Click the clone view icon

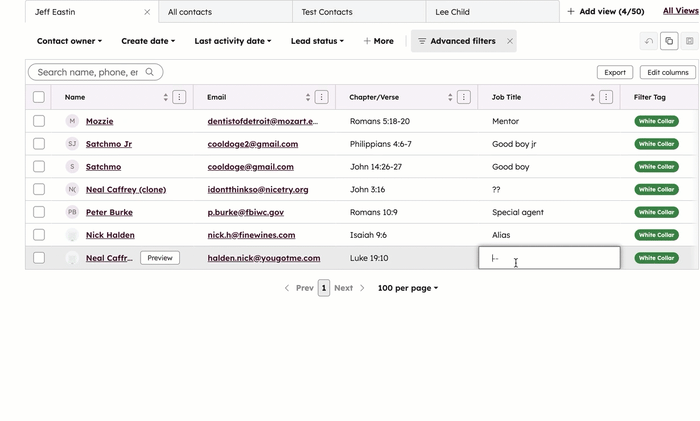coord(669,41)
